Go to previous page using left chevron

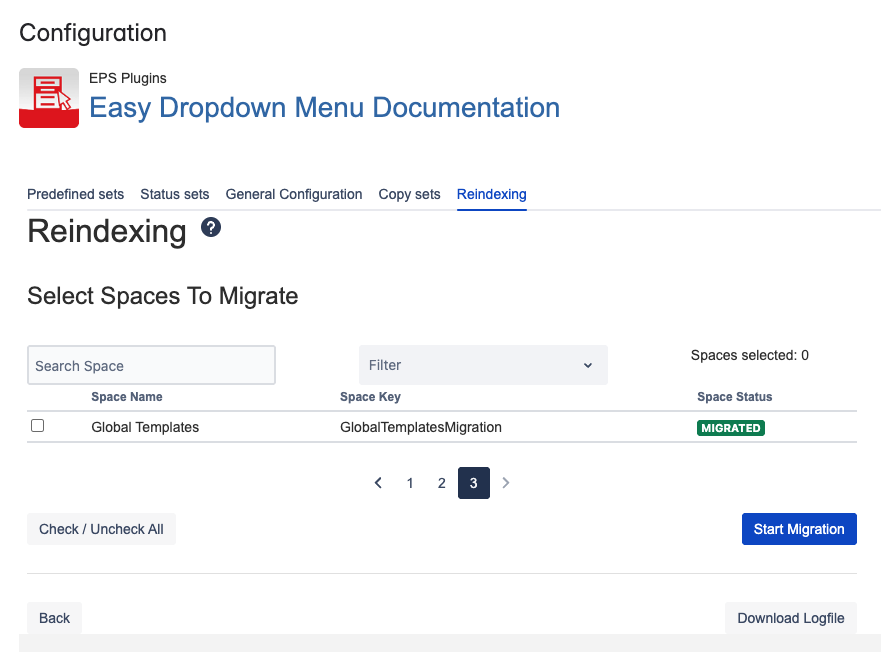[x=378, y=483]
